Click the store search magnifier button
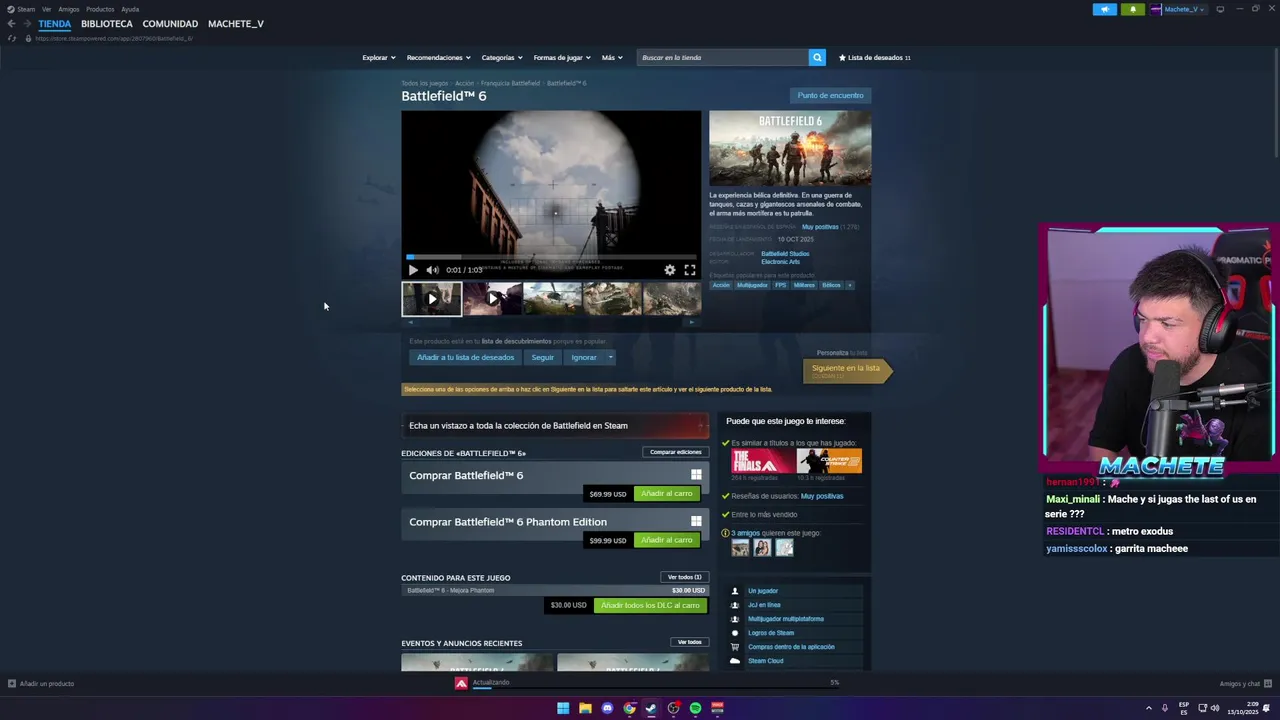Screen dimensions: 1280x720 pyautogui.click(x=817, y=57)
